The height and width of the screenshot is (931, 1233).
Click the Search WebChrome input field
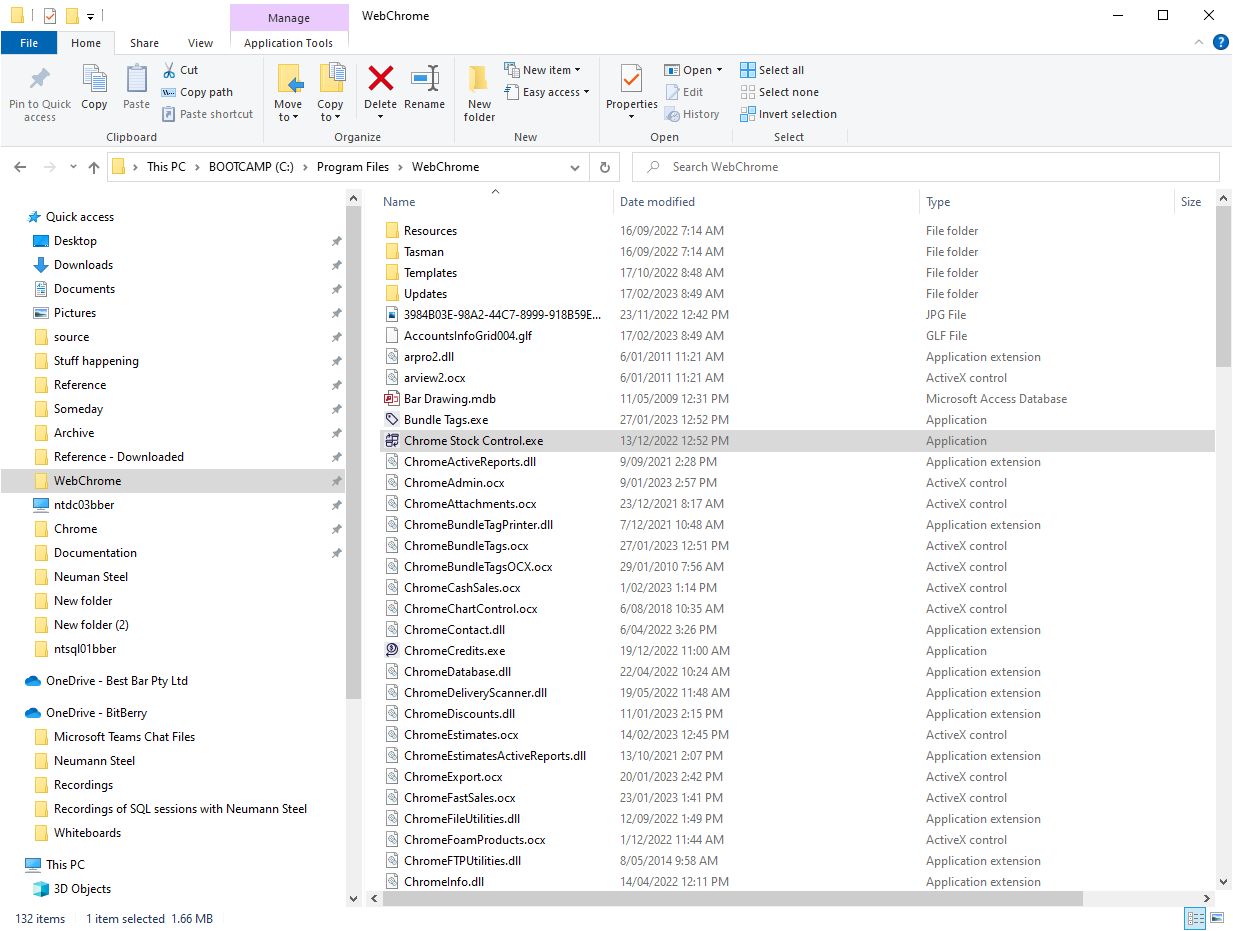(926, 167)
